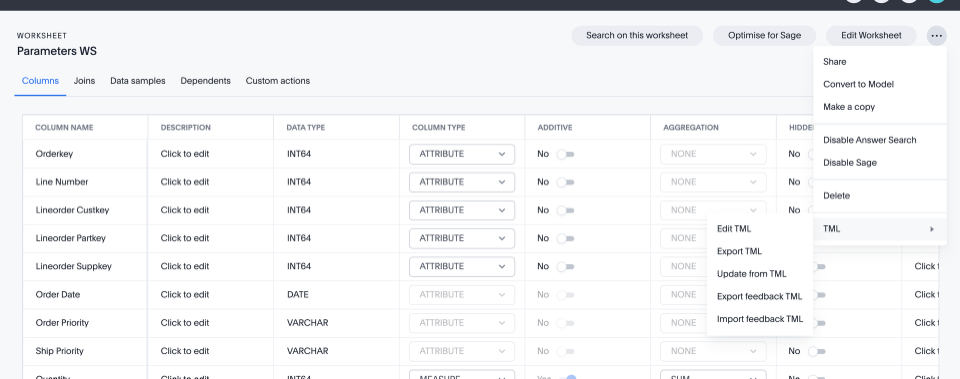Click the three-dot more options icon
This screenshot has height=379, width=960.
pos(936,36)
